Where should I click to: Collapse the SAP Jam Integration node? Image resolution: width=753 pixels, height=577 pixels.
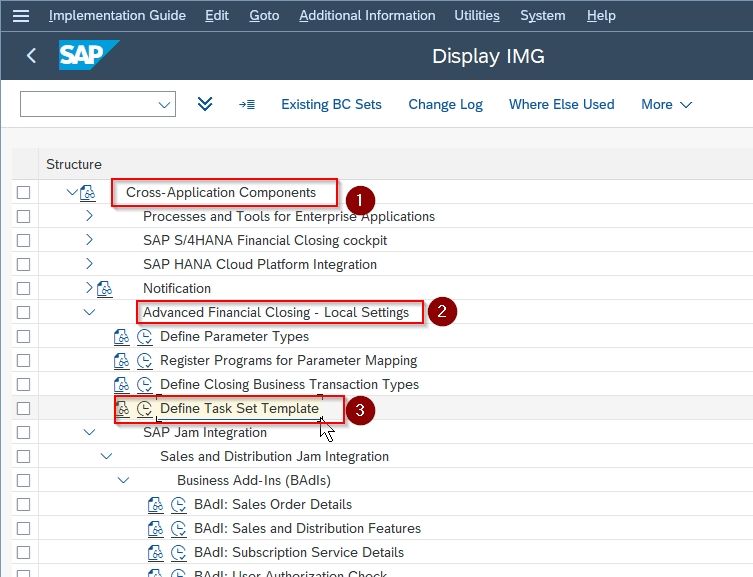point(89,433)
